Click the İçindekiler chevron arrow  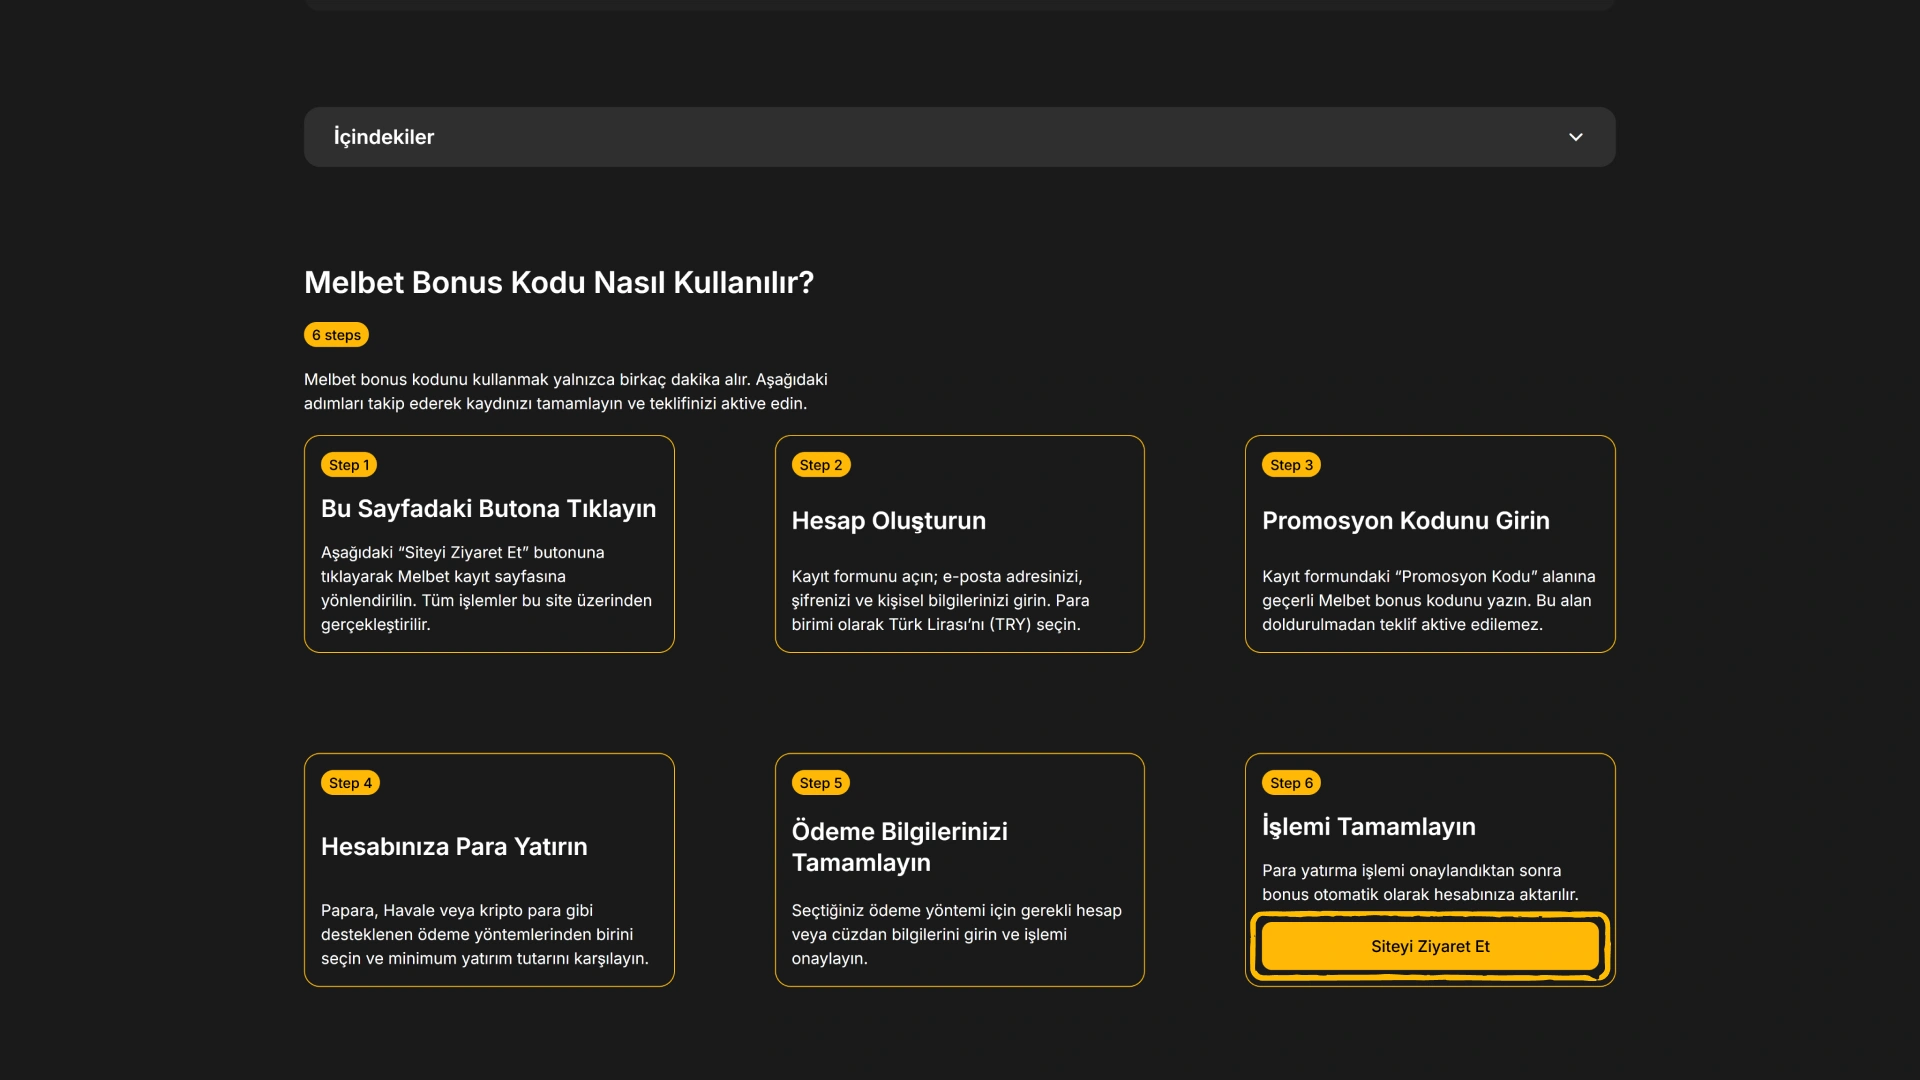click(x=1575, y=137)
